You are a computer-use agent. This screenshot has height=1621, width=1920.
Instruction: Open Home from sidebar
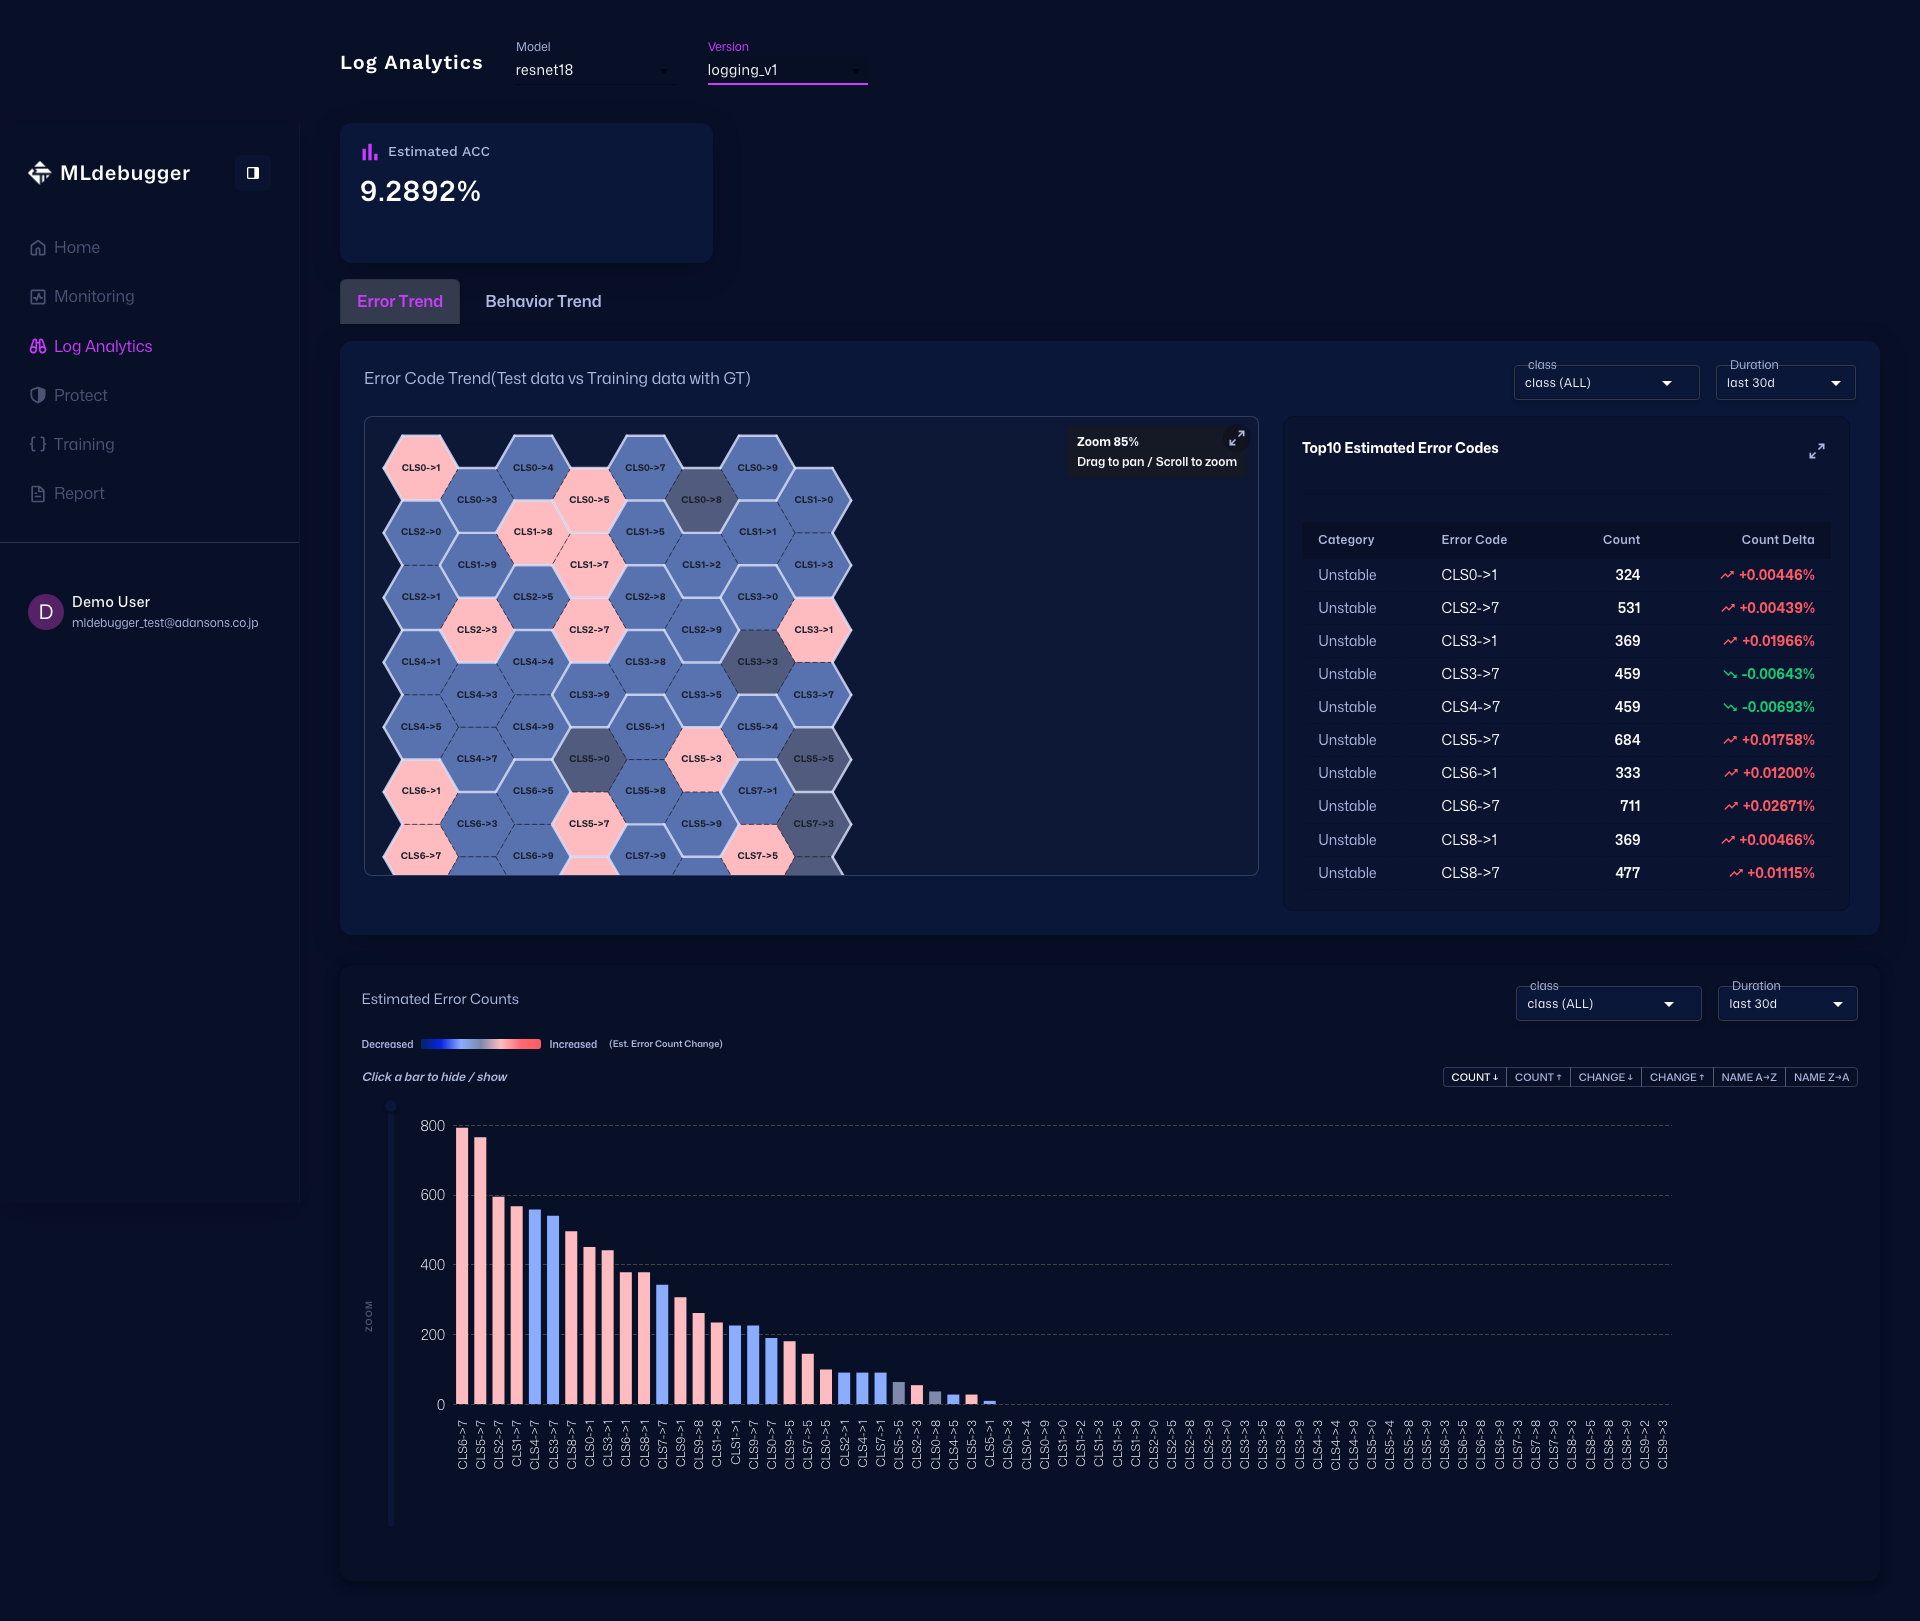tap(76, 247)
